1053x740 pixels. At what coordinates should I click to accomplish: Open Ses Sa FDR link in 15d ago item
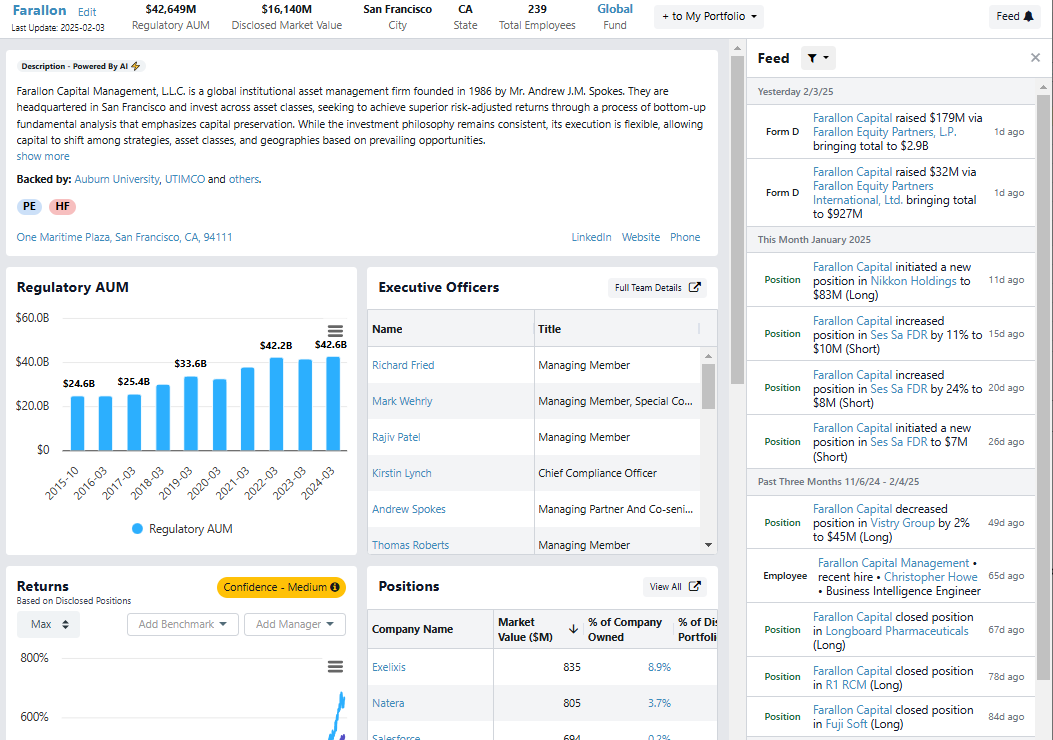pos(899,335)
